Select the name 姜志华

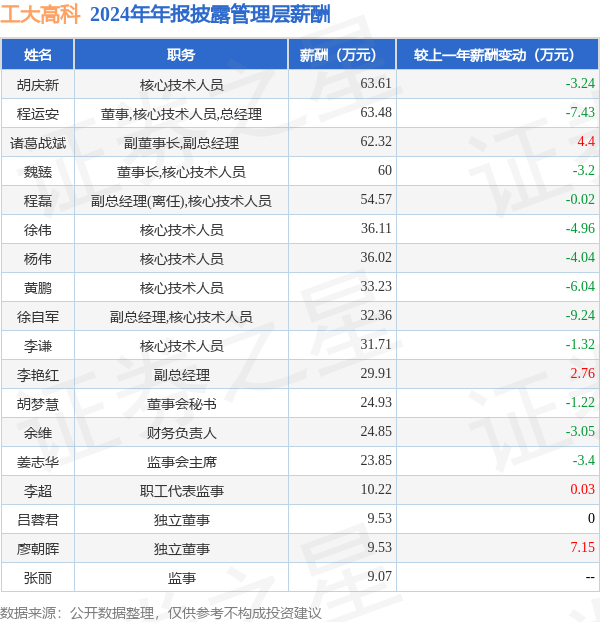pyautogui.click(x=38, y=462)
